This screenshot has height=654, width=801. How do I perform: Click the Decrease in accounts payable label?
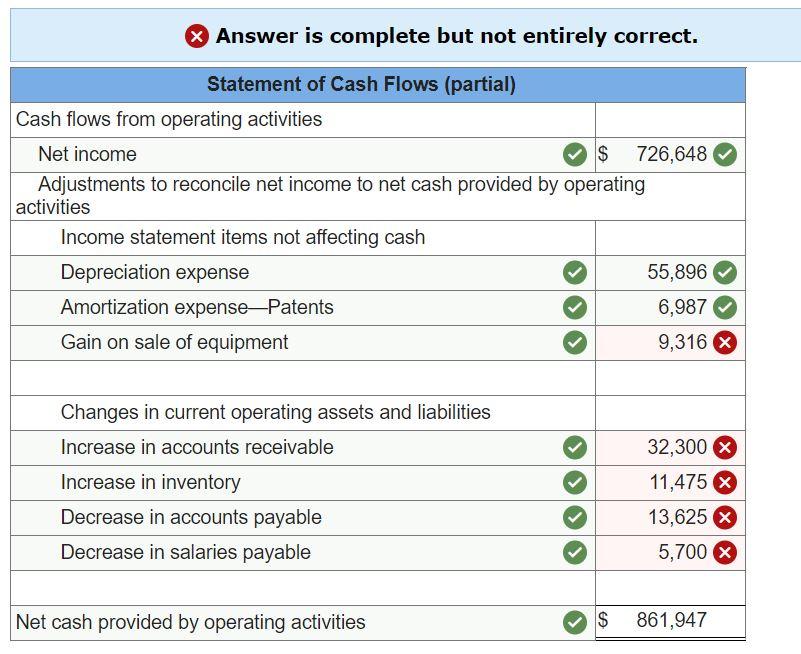[188, 517]
